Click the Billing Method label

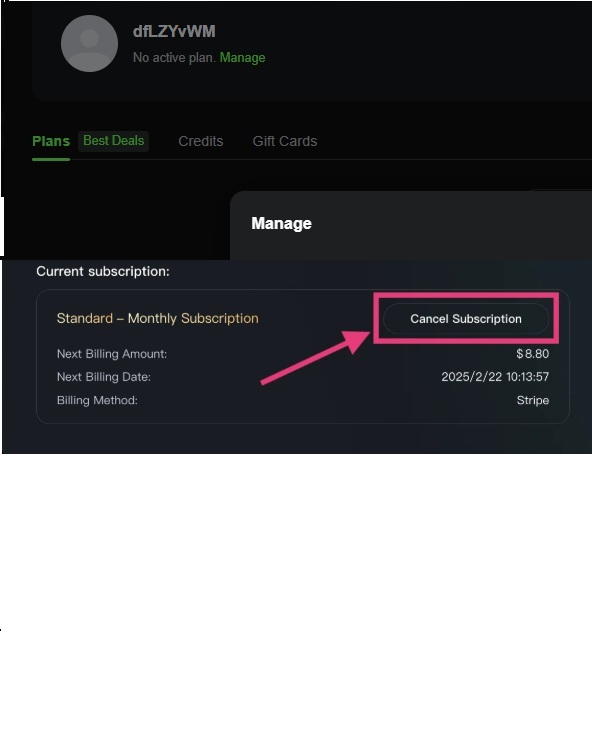point(97,400)
